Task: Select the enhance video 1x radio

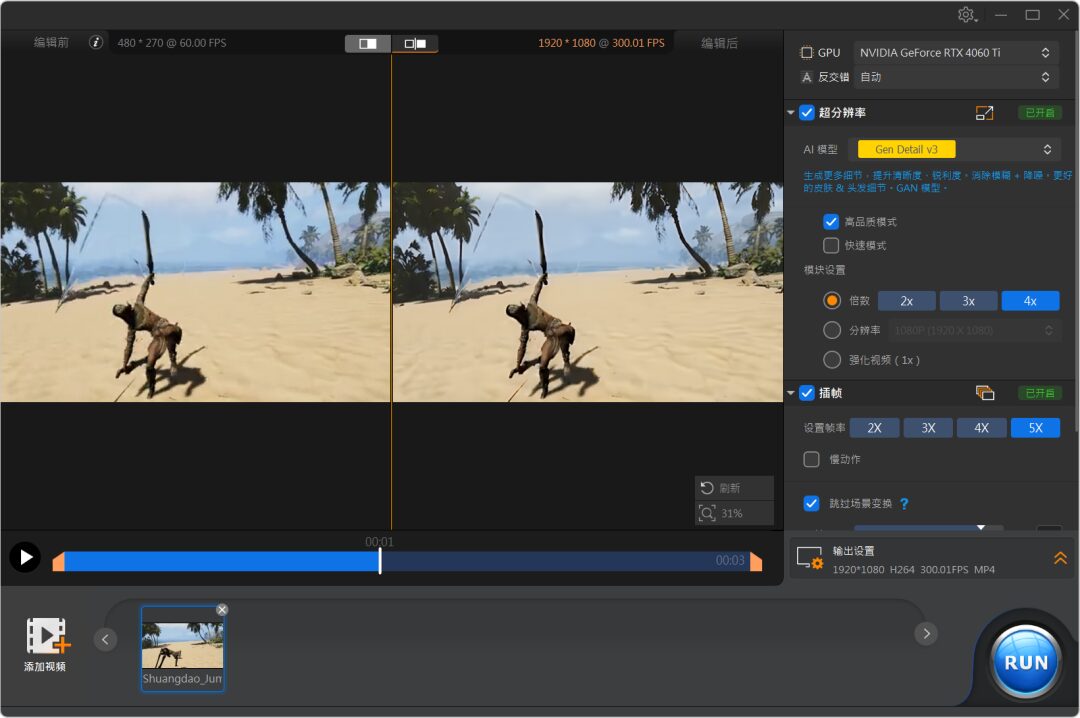Action: 832,360
